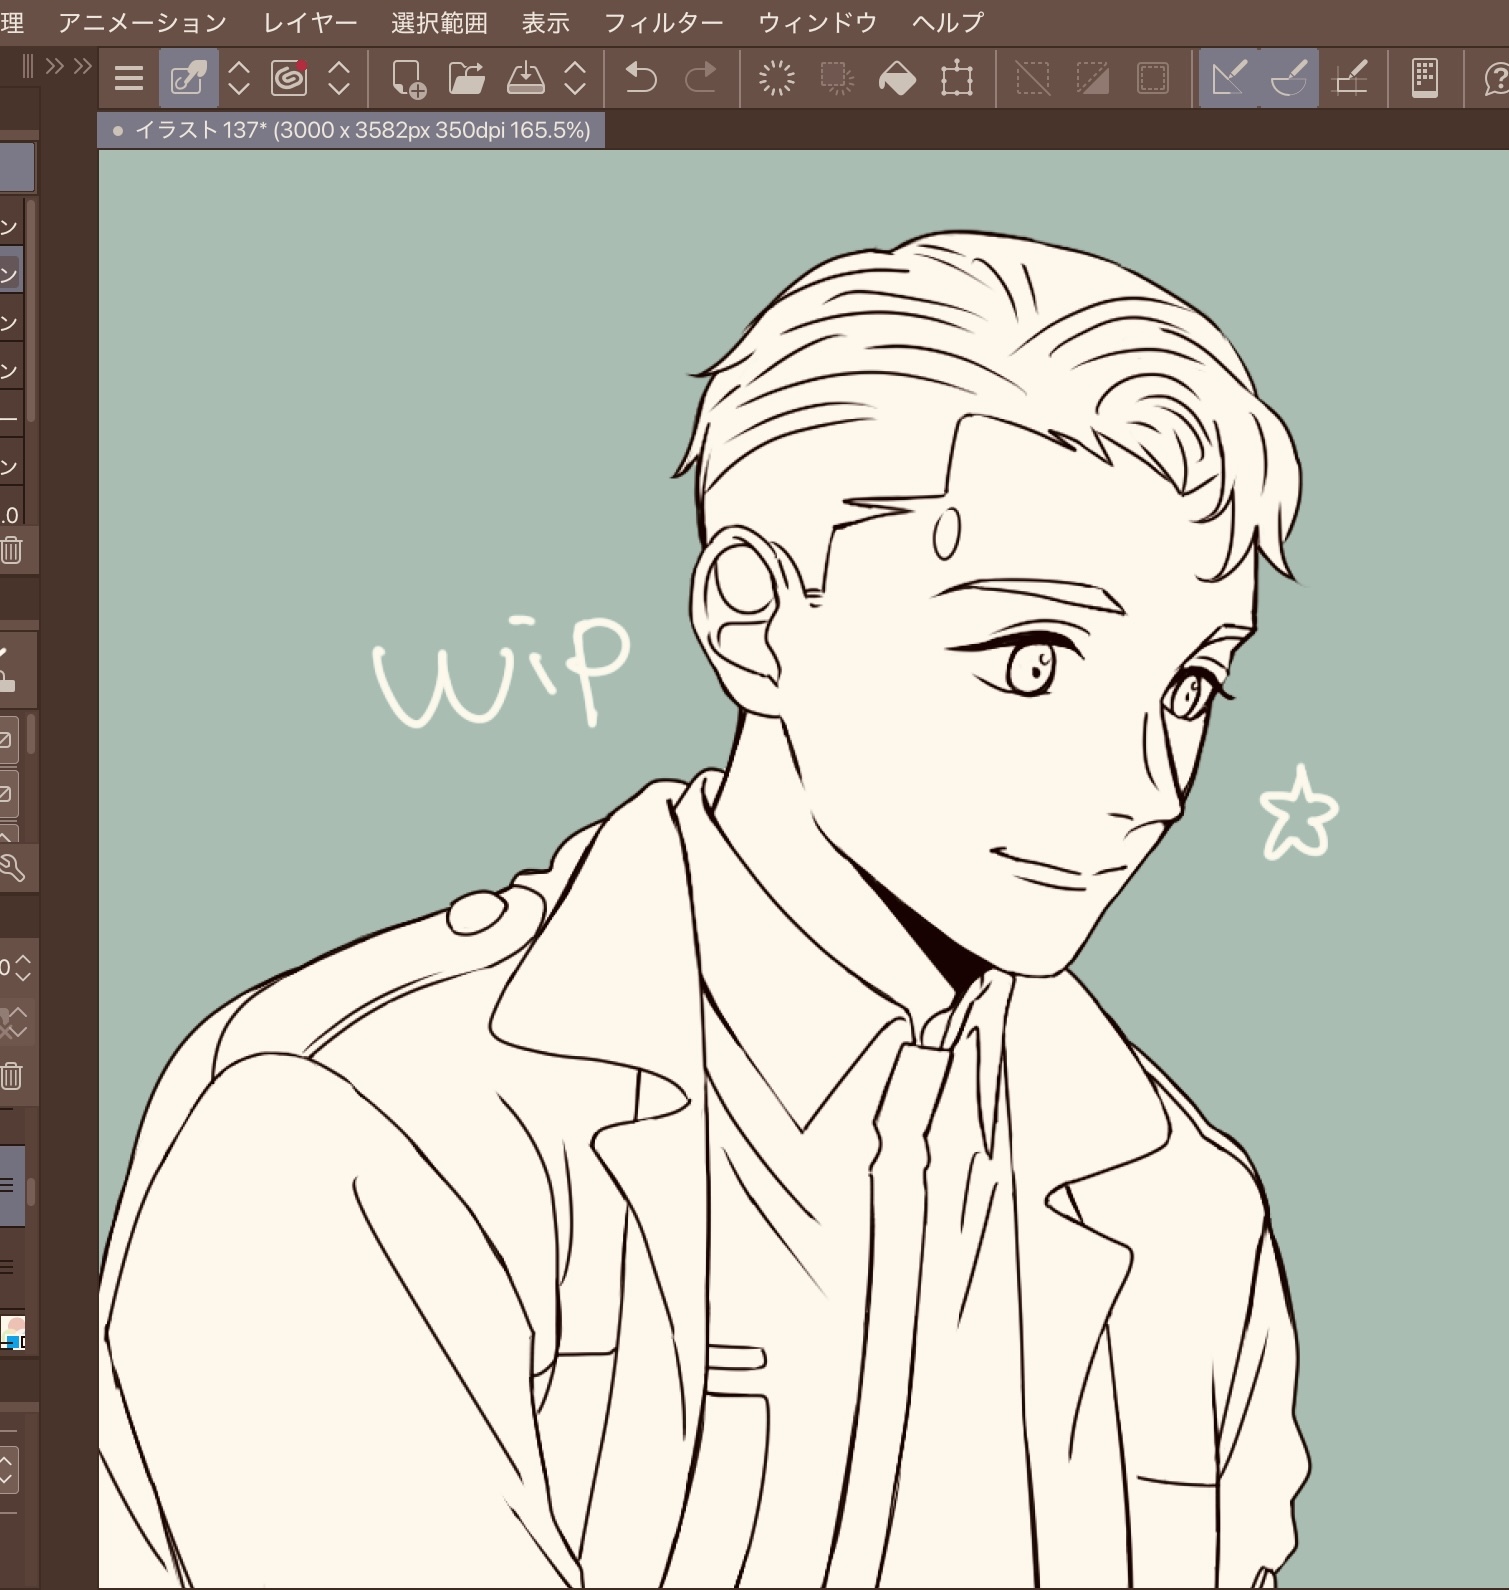The width and height of the screenshot is (1509, 1590).
Task: Click the Invert Selection icon
Action: tap(1092, 78)
